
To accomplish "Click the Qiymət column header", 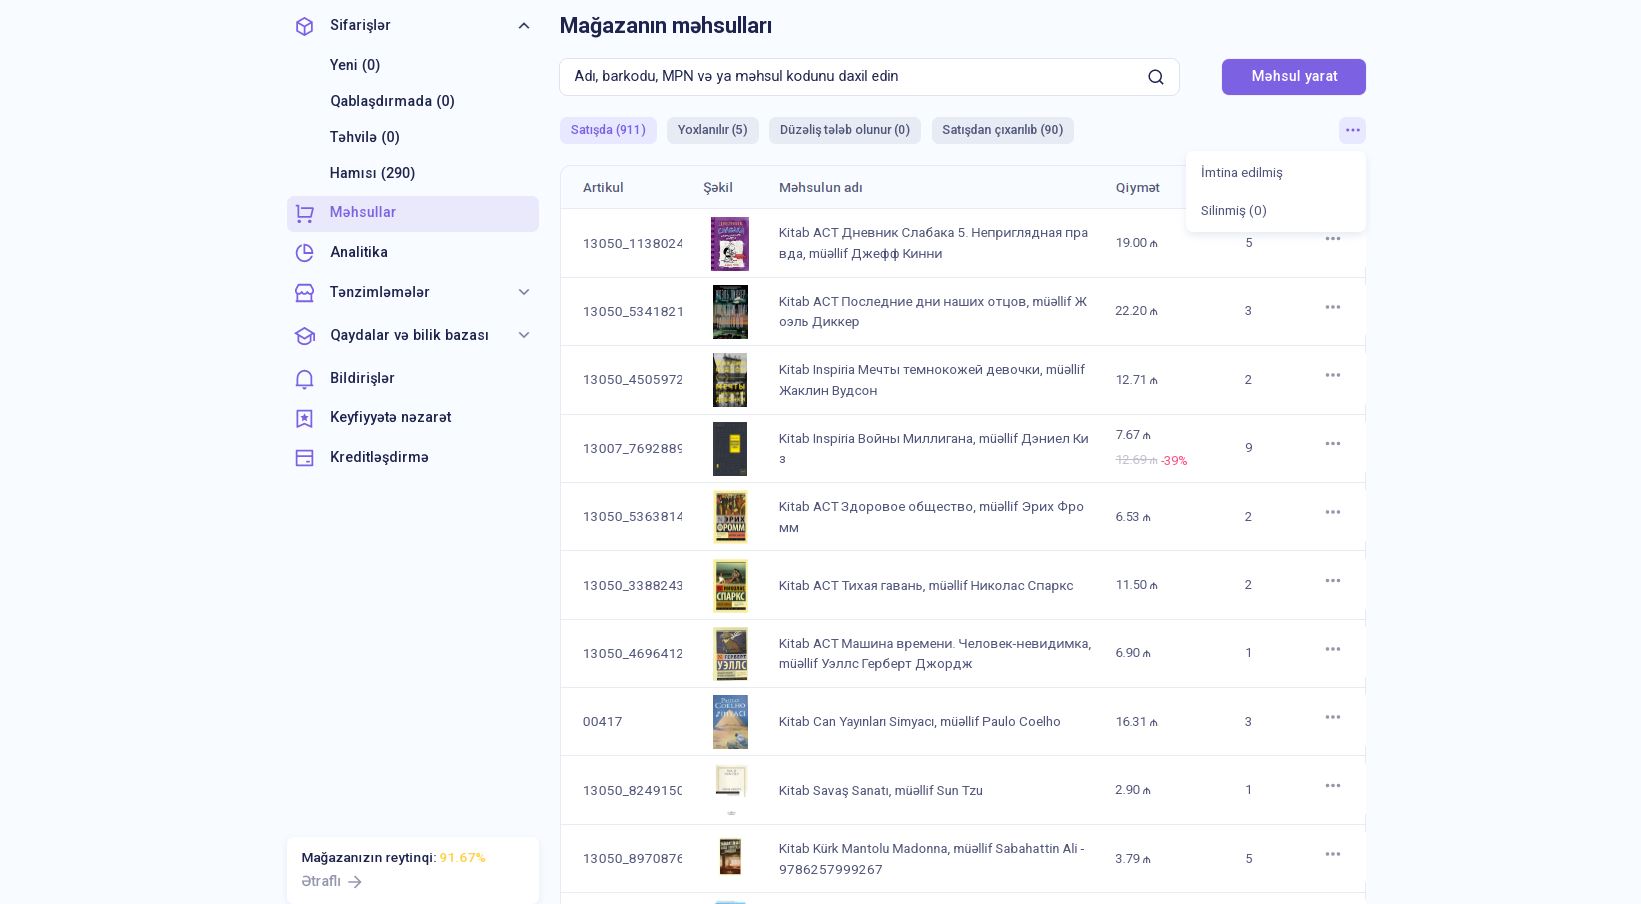I will pos(1138,188).
